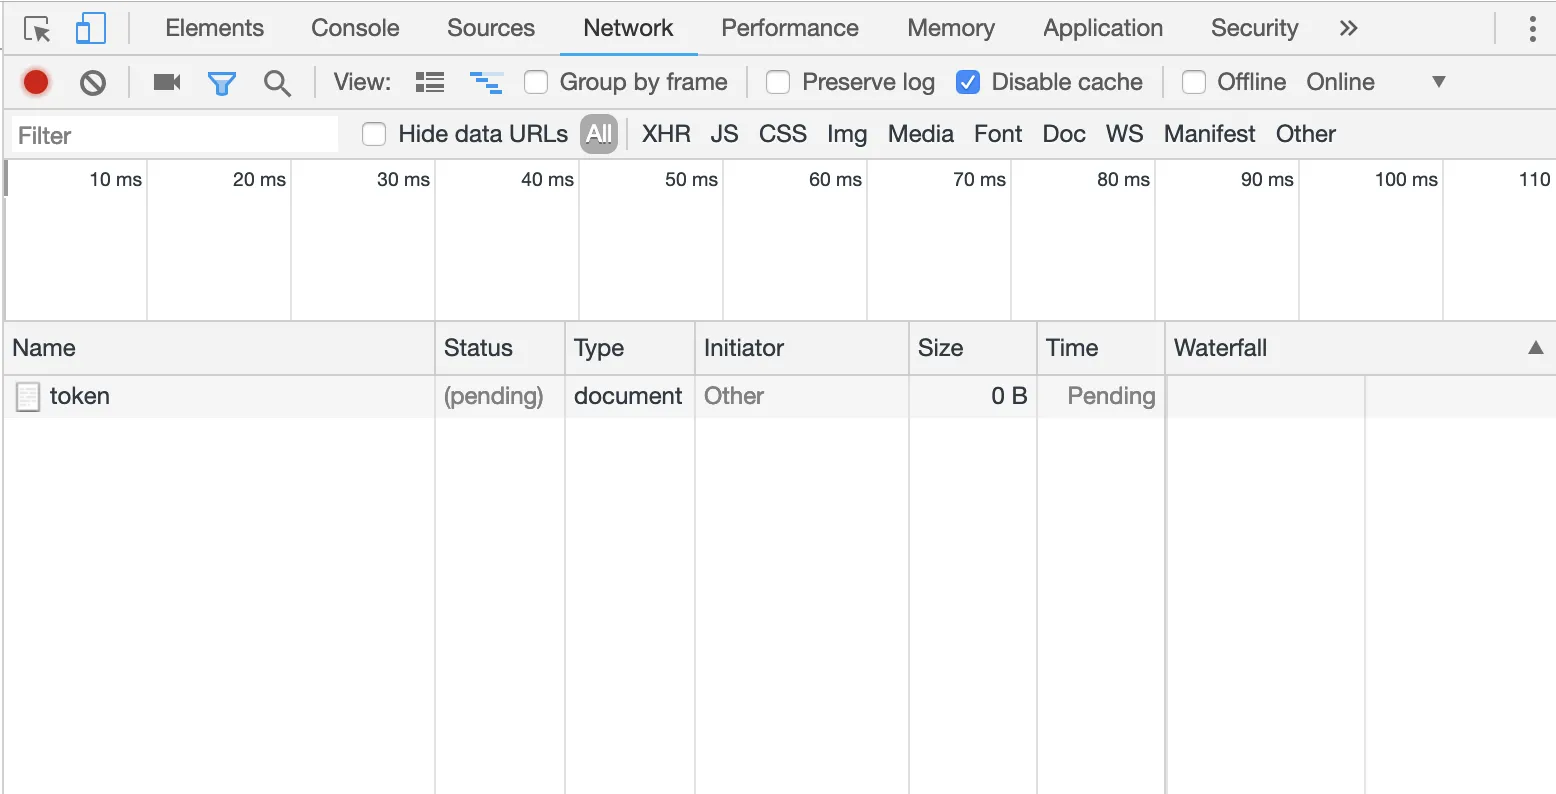Open the Performance tab
This screenshot has width=1556, height=794.
[x=790, y=28]
